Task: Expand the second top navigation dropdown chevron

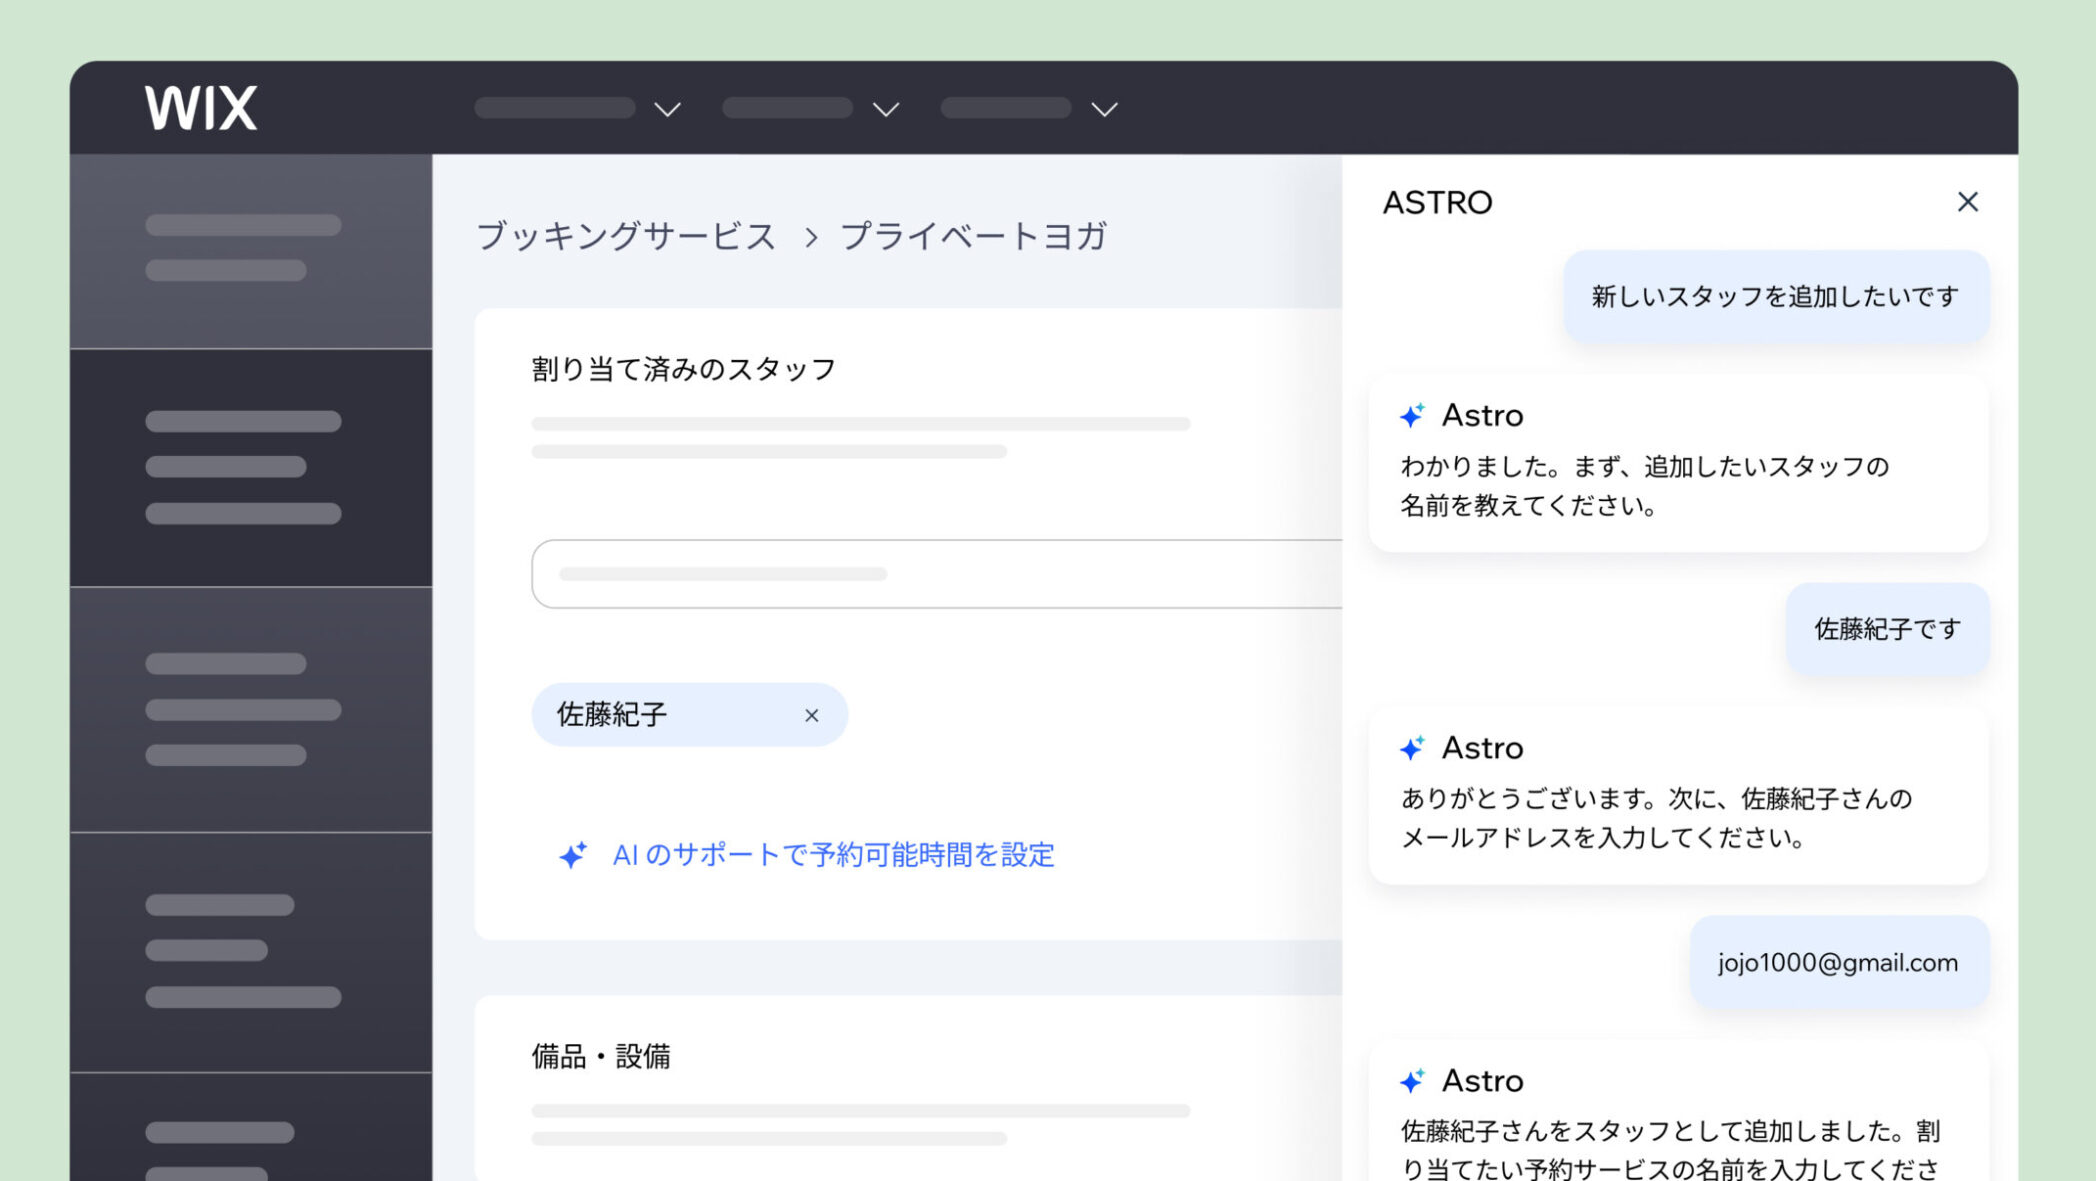Action: (886, 109)
